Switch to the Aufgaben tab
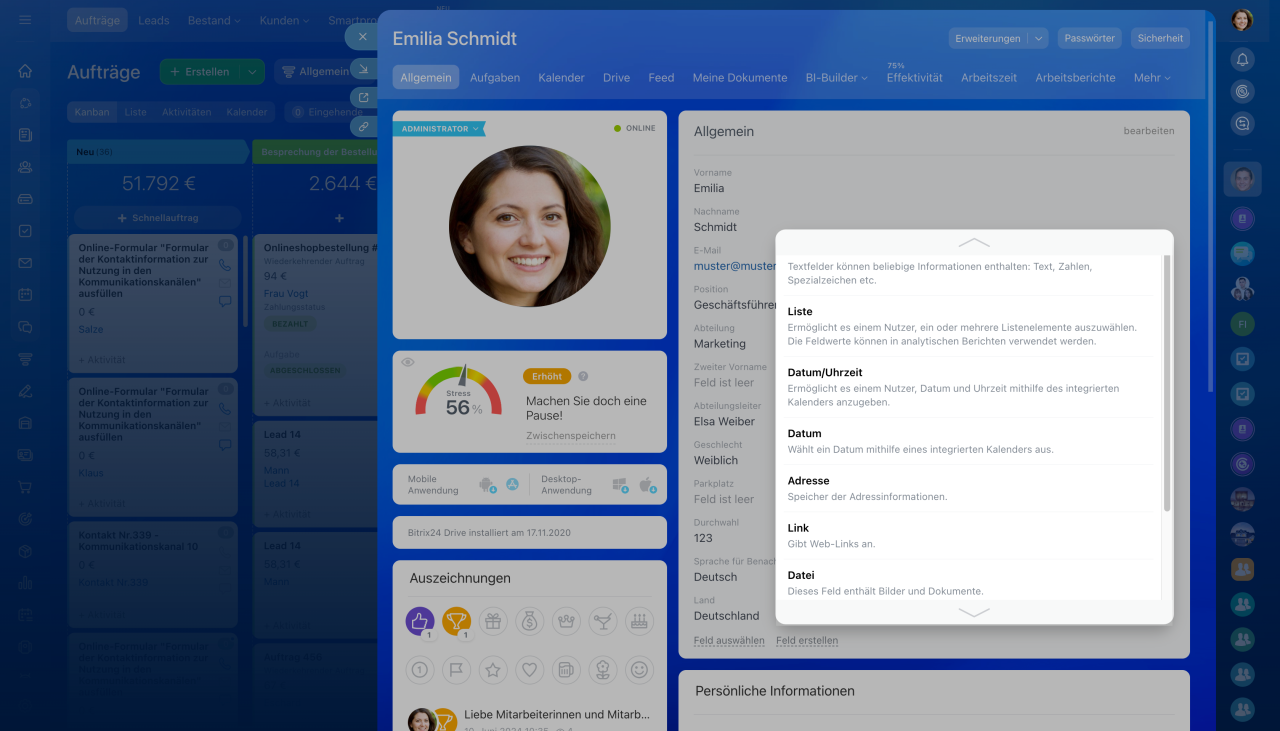 coord(495,77)
